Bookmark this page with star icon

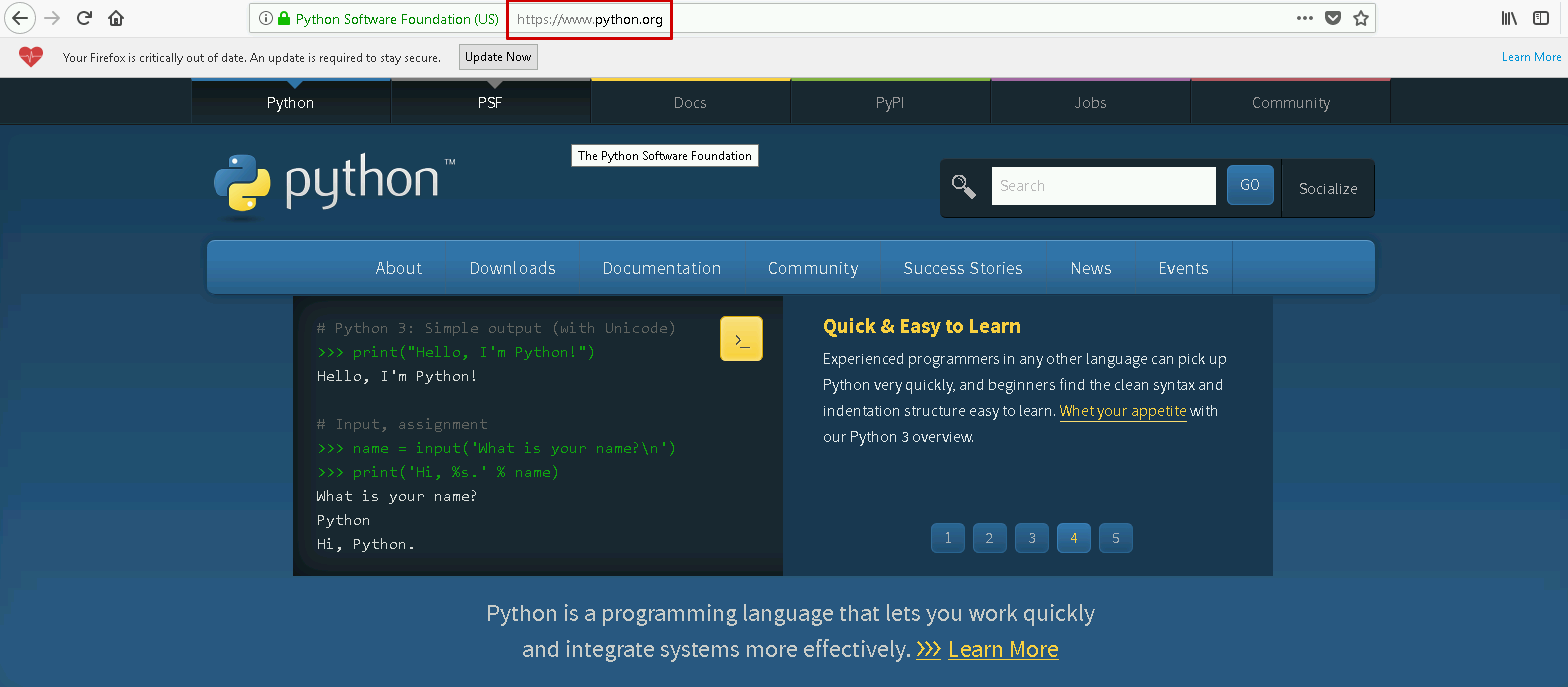[1360, 18]
